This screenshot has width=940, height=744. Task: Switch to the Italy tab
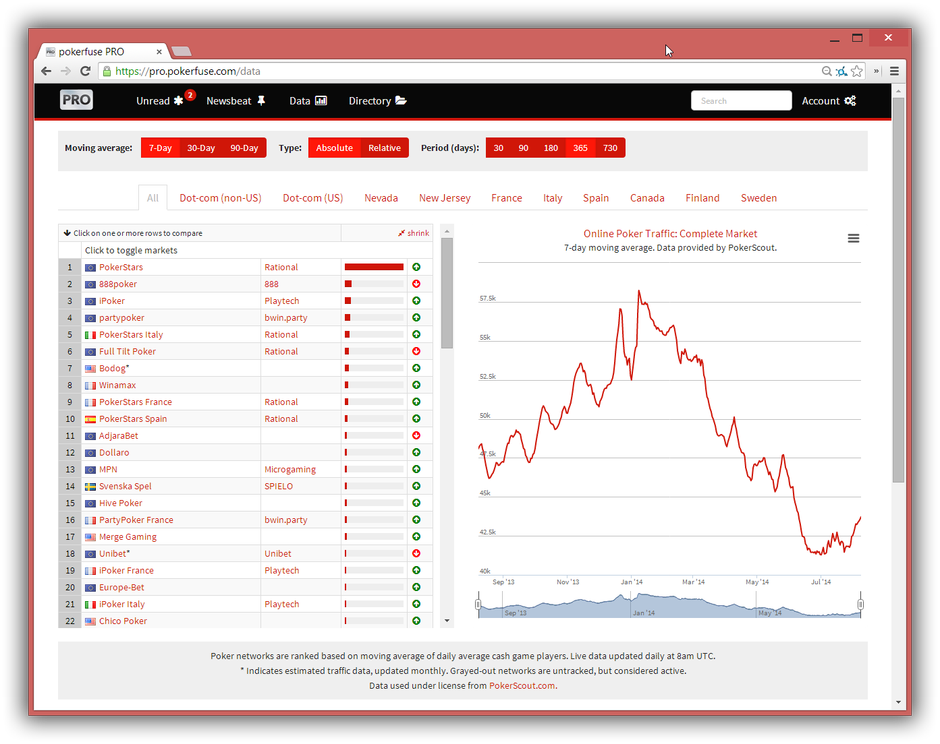pyautogui.click(x=553, y=198)
